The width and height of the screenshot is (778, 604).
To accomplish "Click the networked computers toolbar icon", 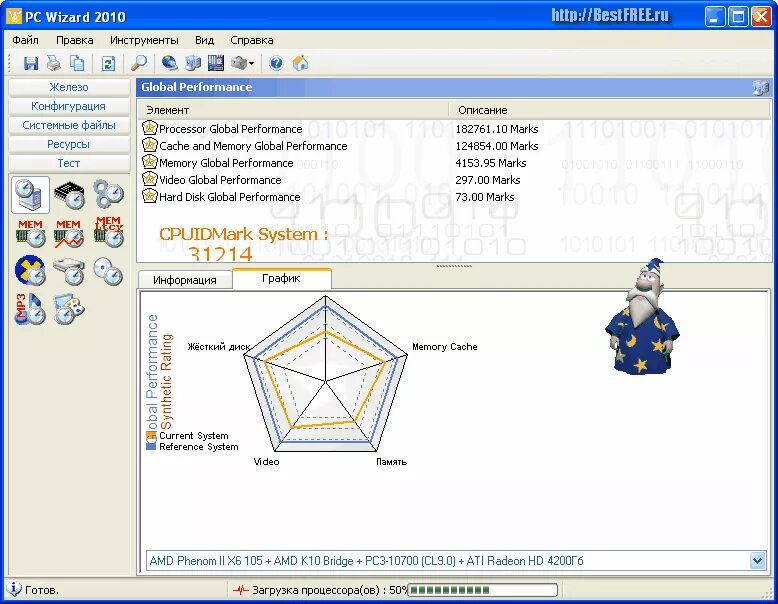I will 193,63.
